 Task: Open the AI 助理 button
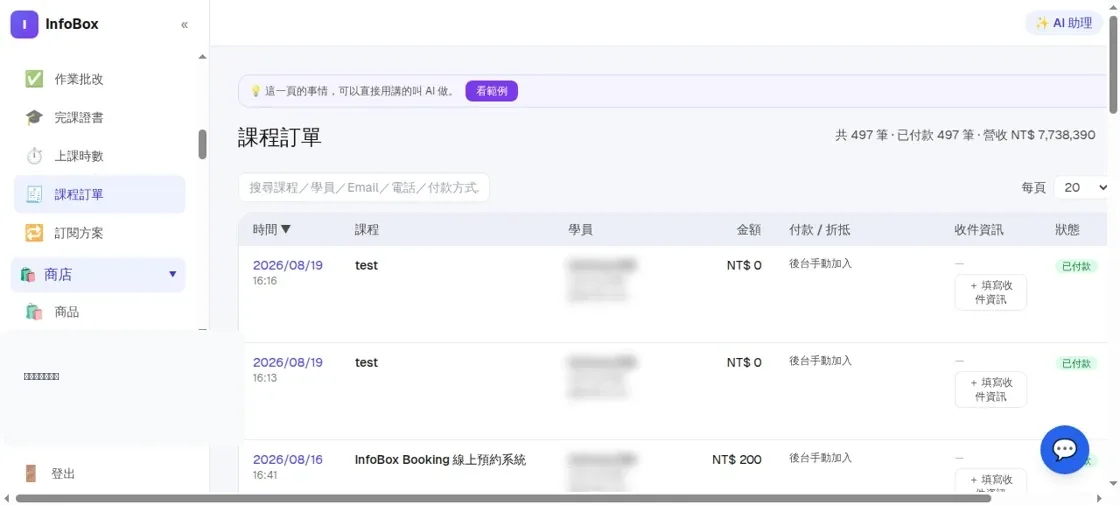[1064, 23]
